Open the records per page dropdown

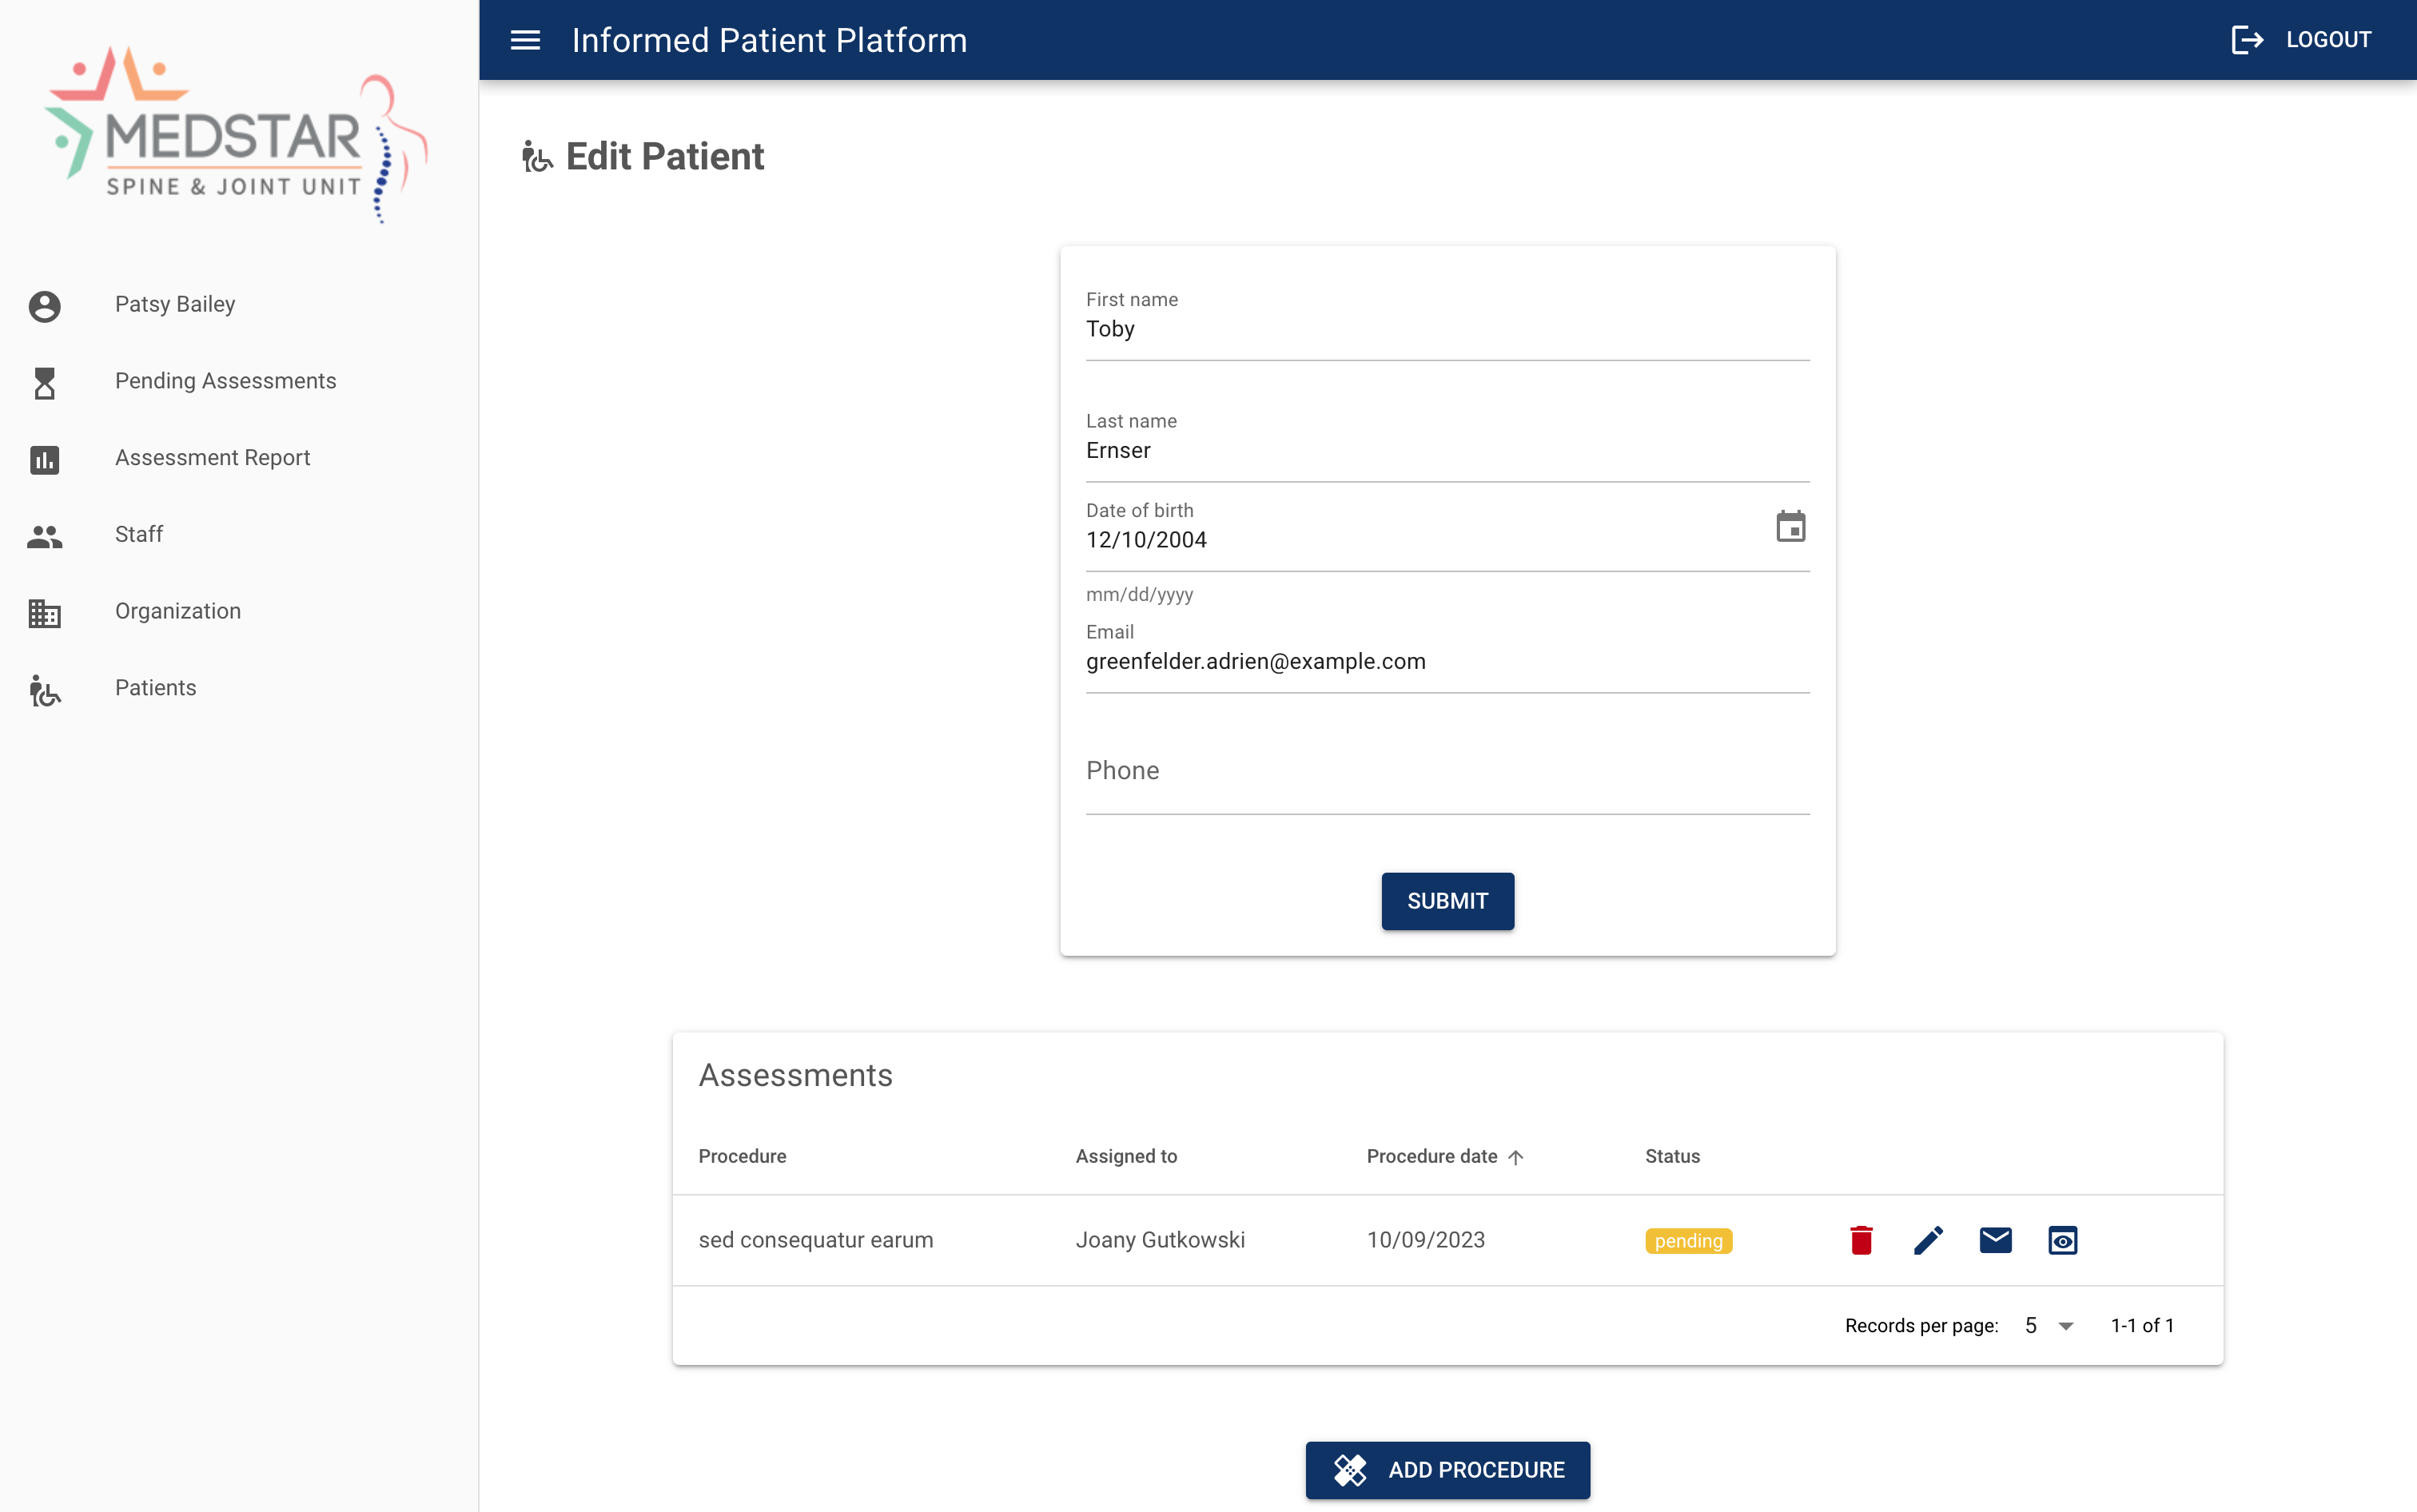[2049, 1326]
